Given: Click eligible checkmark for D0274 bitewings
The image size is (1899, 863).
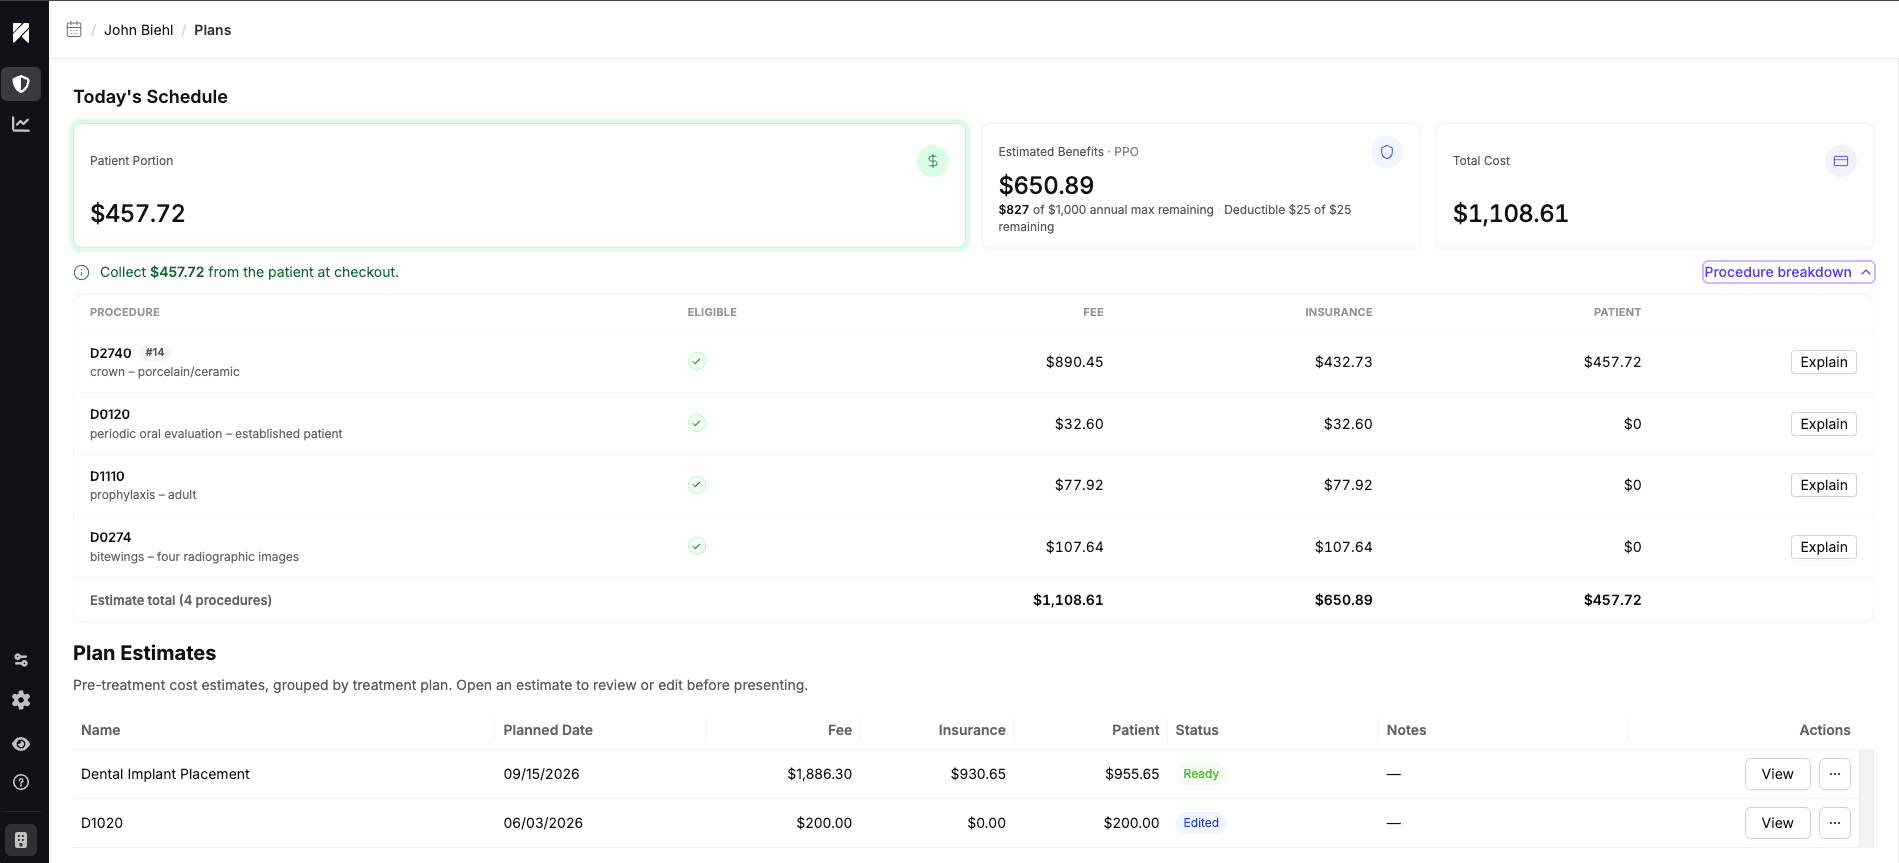Looking at the screenshot, I should click(x=697, y=546).
